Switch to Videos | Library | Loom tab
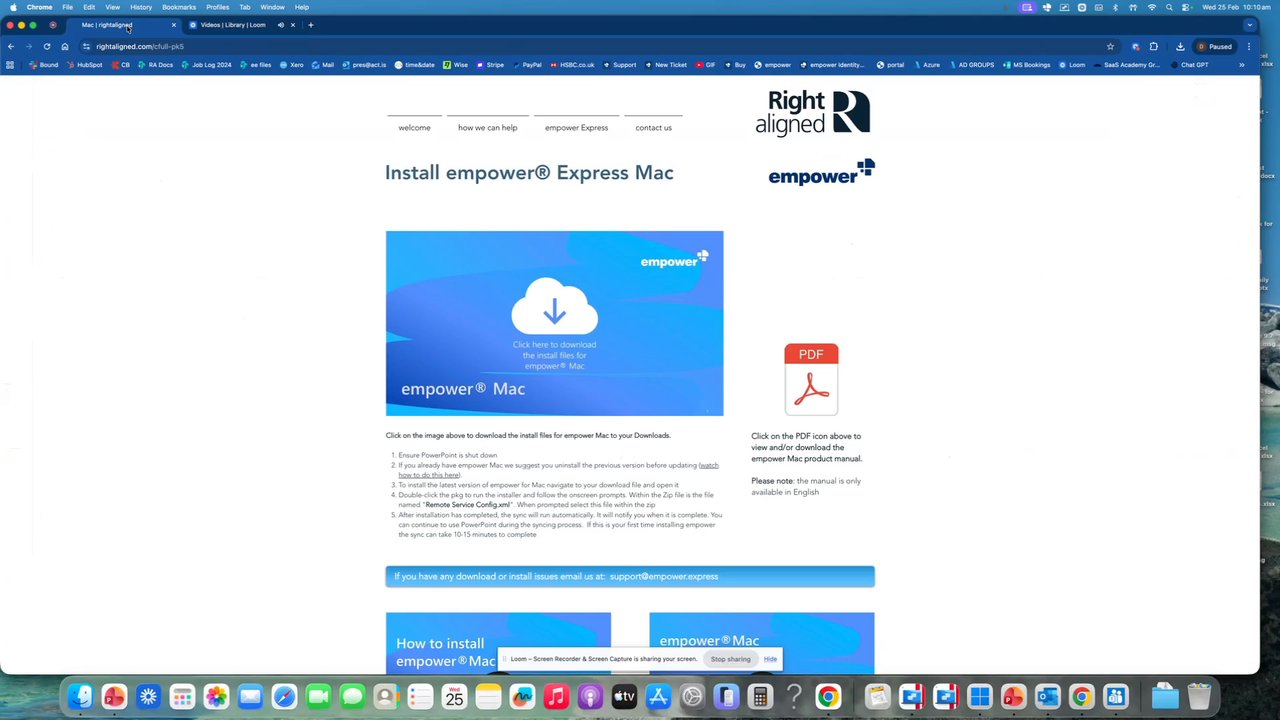This screenshot has width=1280, height=720. pyautogui.click(x=233, y=25)
